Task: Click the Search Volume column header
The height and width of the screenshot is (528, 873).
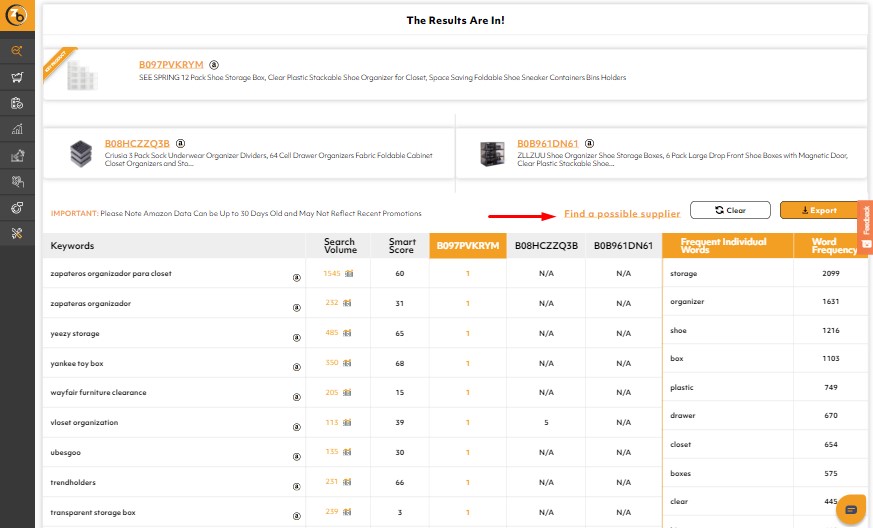Action: pyautogui.click(x=339, y=246)
